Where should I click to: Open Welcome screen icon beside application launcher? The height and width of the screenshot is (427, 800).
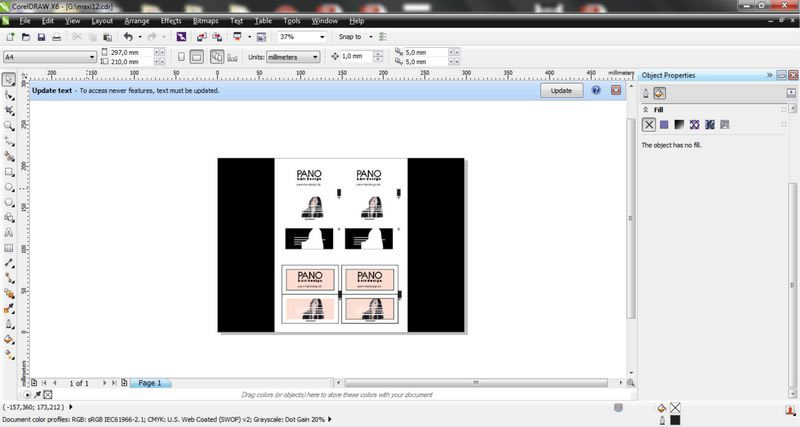tap(261, 37)
